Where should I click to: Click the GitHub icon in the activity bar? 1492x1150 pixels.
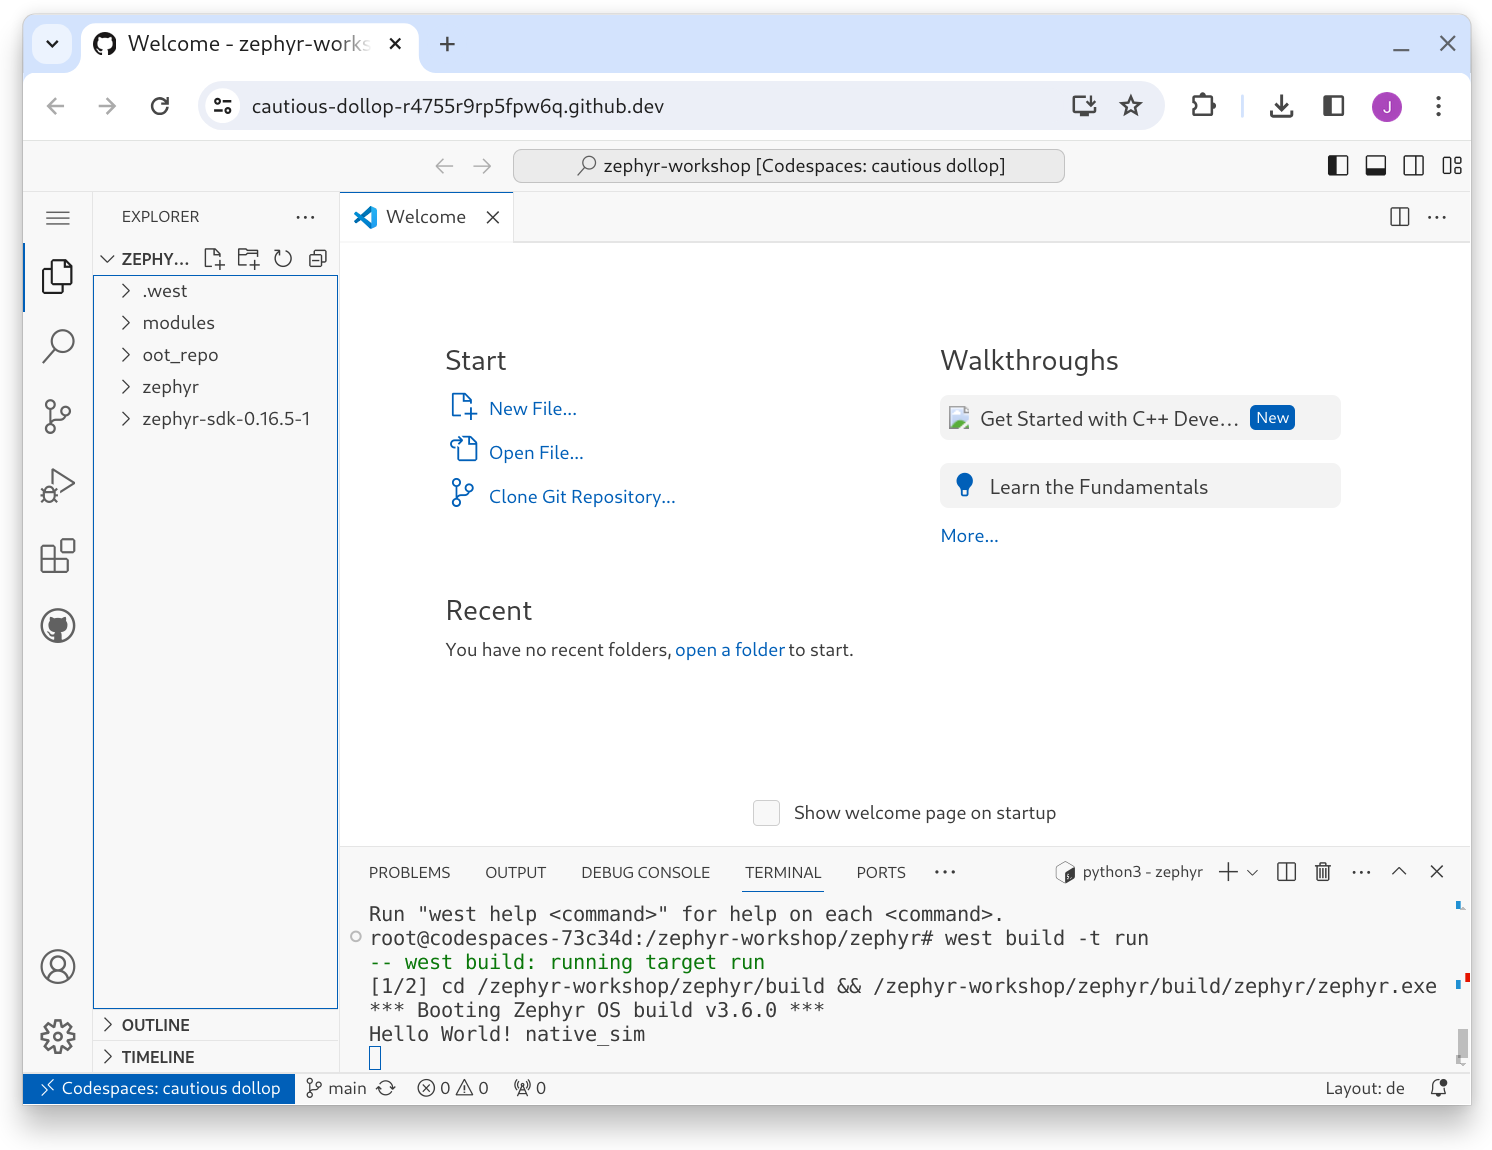tap(58, 626)
